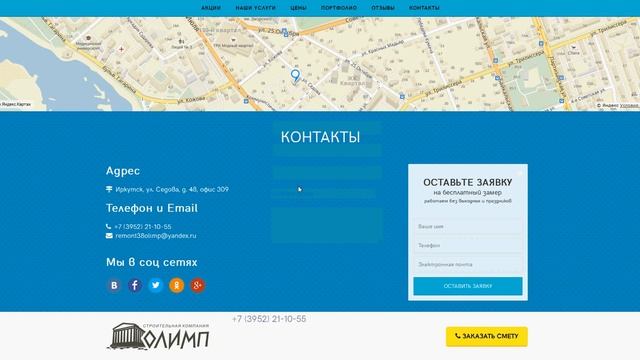Image resolution: width=640 pixels, height=360 pixels.
Task: Click the Телефон и Email heading
Action: click(152, 208)
